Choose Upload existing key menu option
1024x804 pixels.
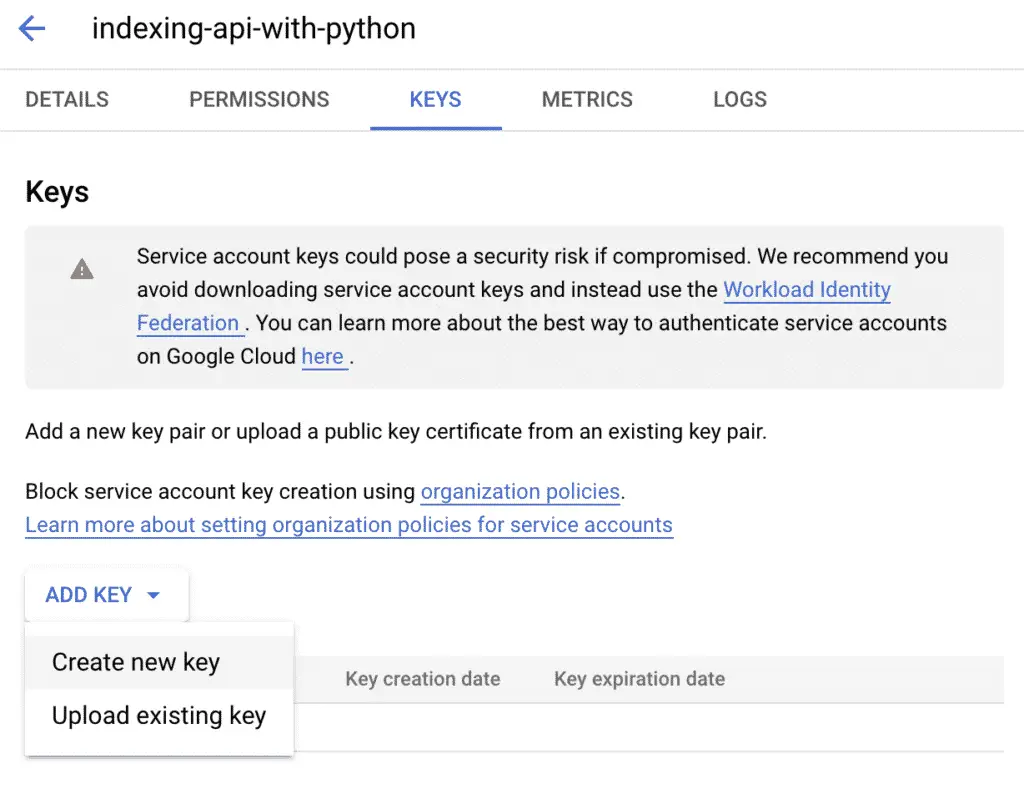point(159,716)
